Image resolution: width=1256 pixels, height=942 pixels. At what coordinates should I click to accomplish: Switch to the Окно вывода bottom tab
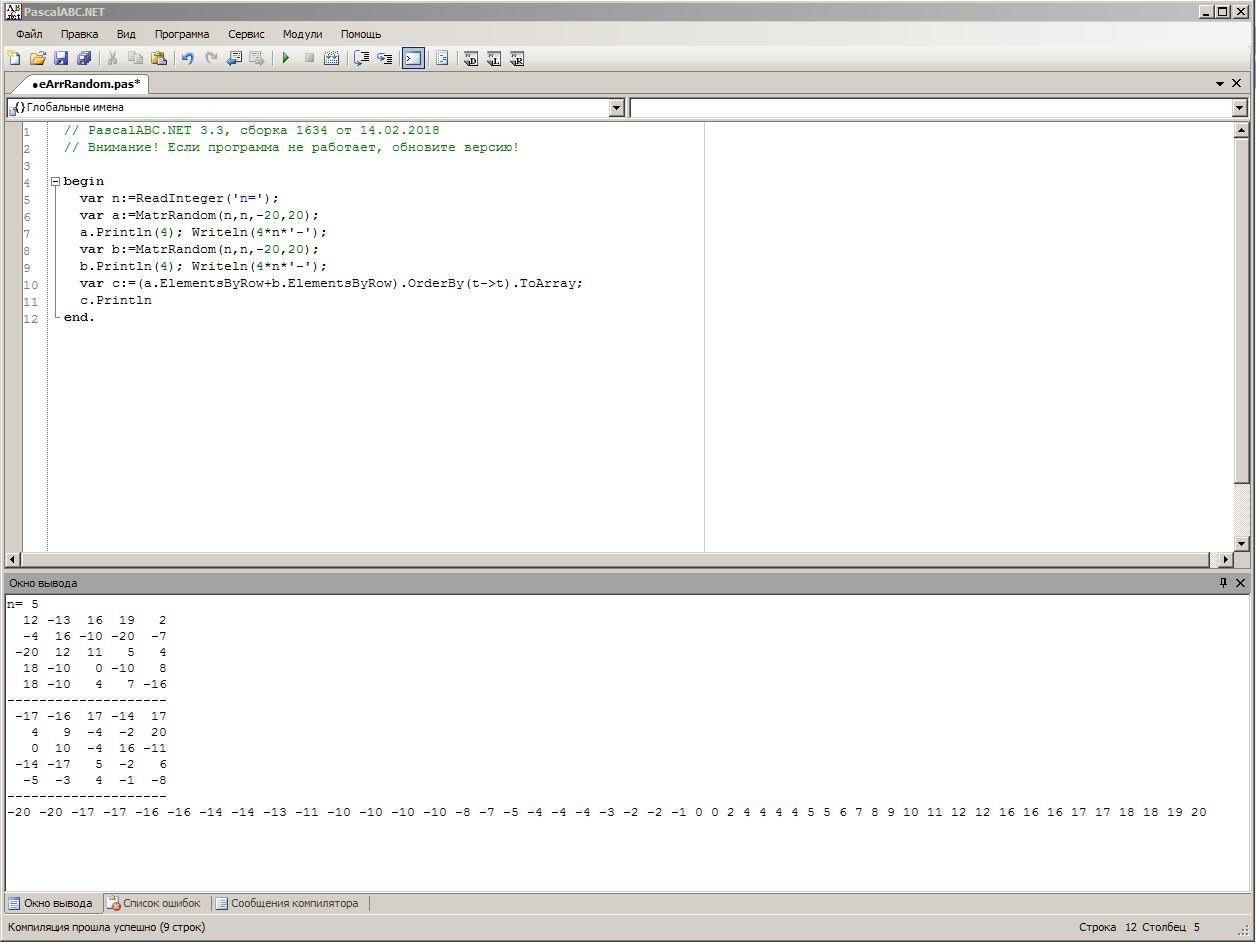coord(51,903)
